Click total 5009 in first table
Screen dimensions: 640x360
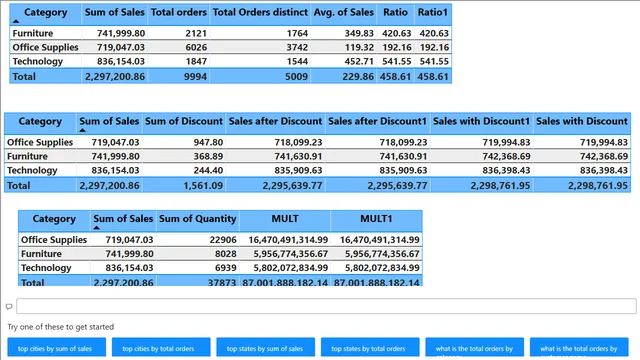296,77
